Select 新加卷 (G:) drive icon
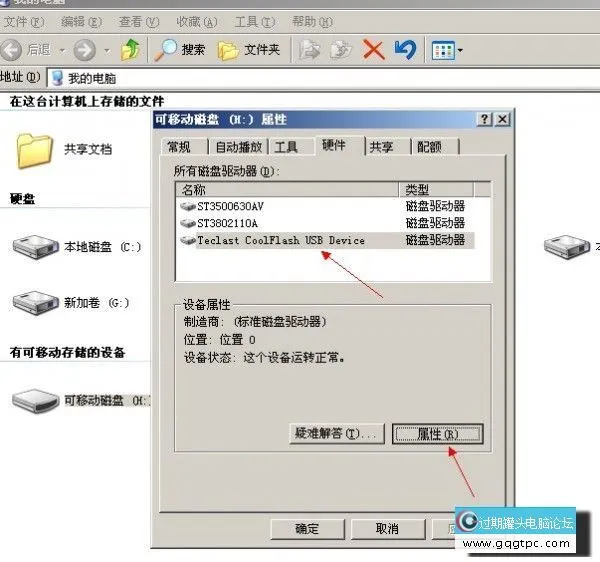Screen dimensions: 600x562 tap(35, 303)
